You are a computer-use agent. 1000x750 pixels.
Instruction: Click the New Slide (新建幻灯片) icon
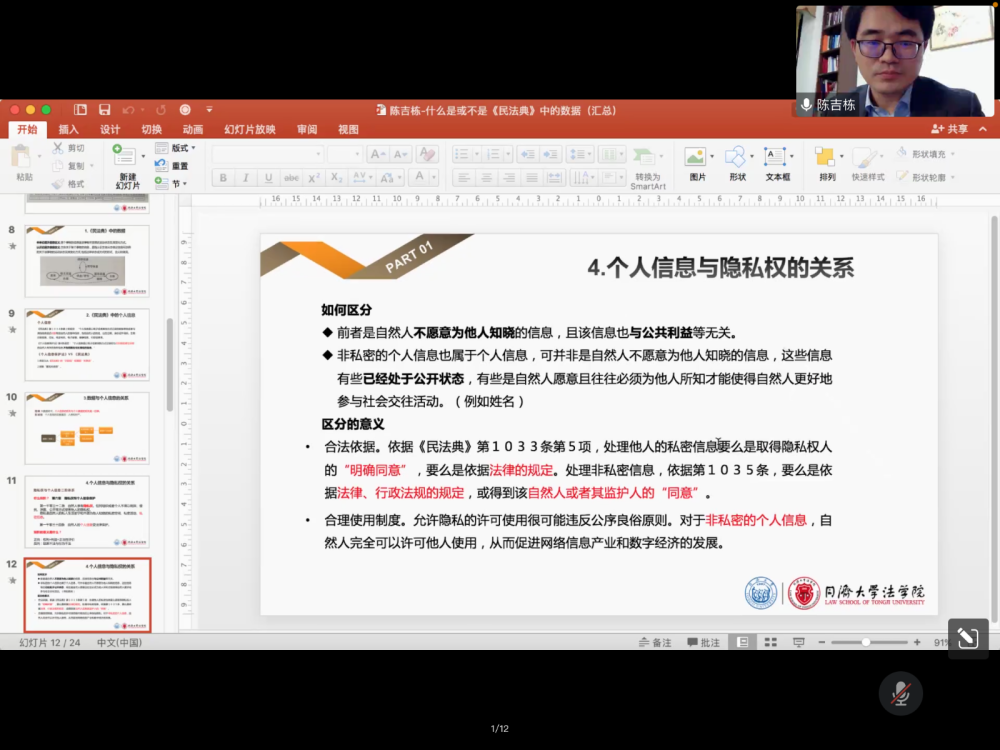coord(124,156)
